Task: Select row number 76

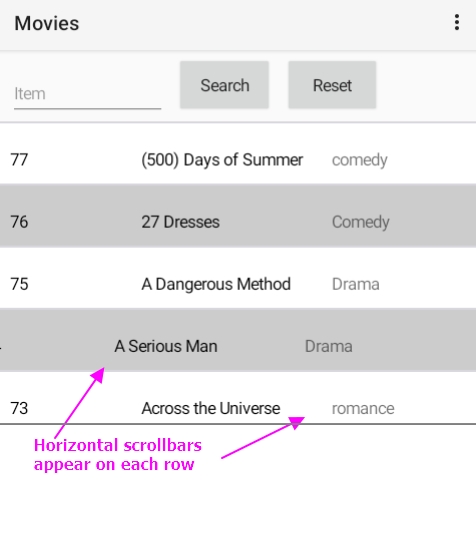Action: click(19, 222)
